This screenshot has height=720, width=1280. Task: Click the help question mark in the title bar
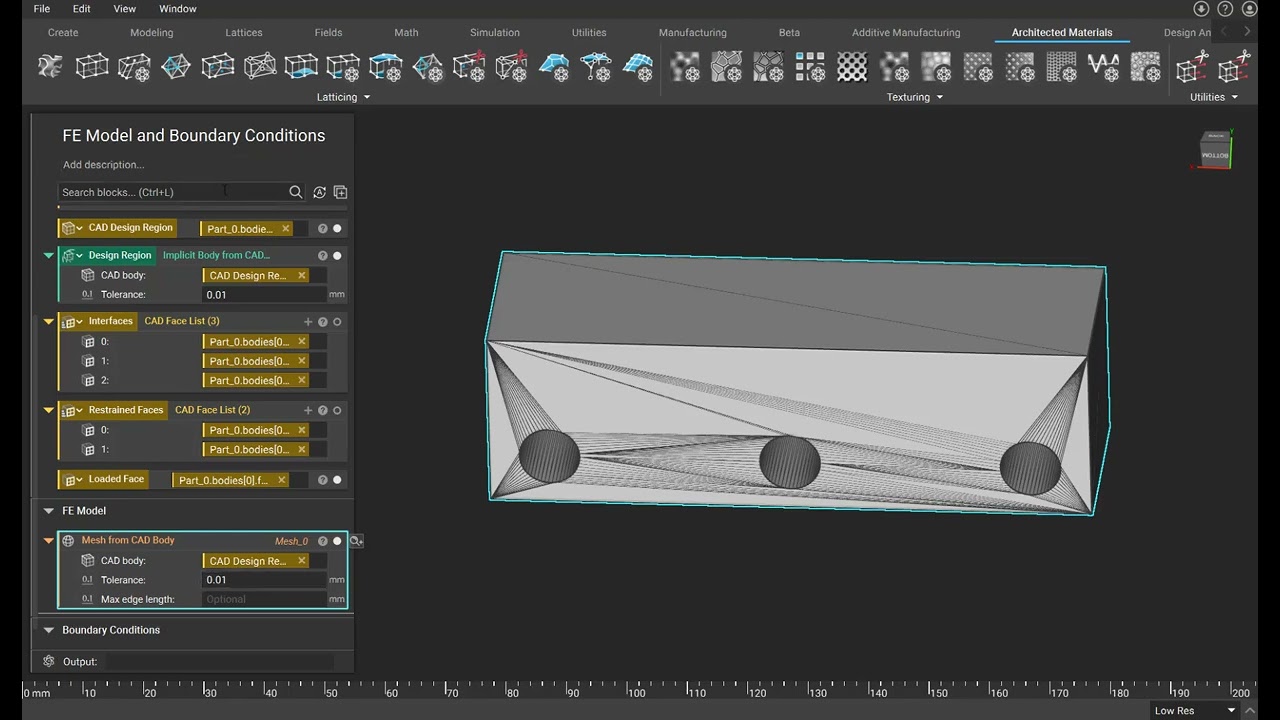coord(1225,9)
